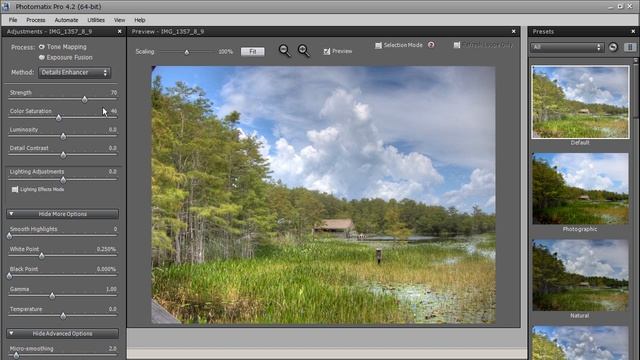Collapse the Hide More Options section
This screenshot has width=640, height=360.
click(x=62, y=214)
